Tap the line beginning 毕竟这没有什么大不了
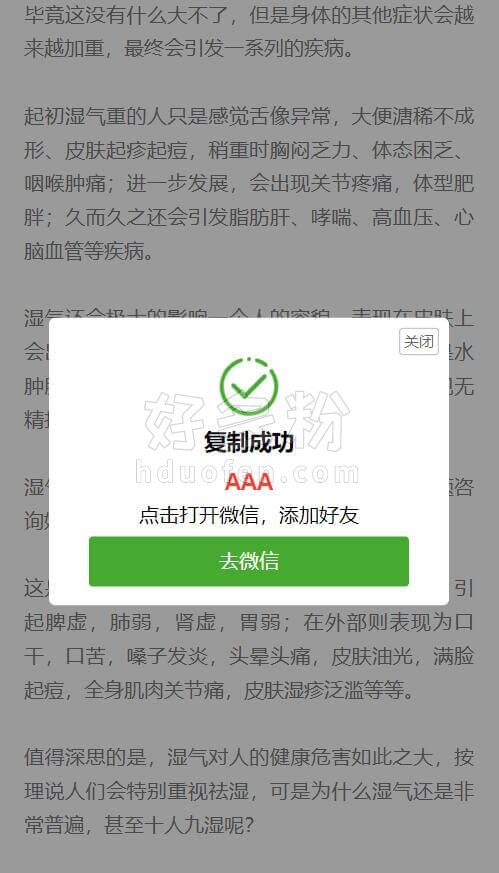This screenshot has height=873, width=499. [249, 15]
